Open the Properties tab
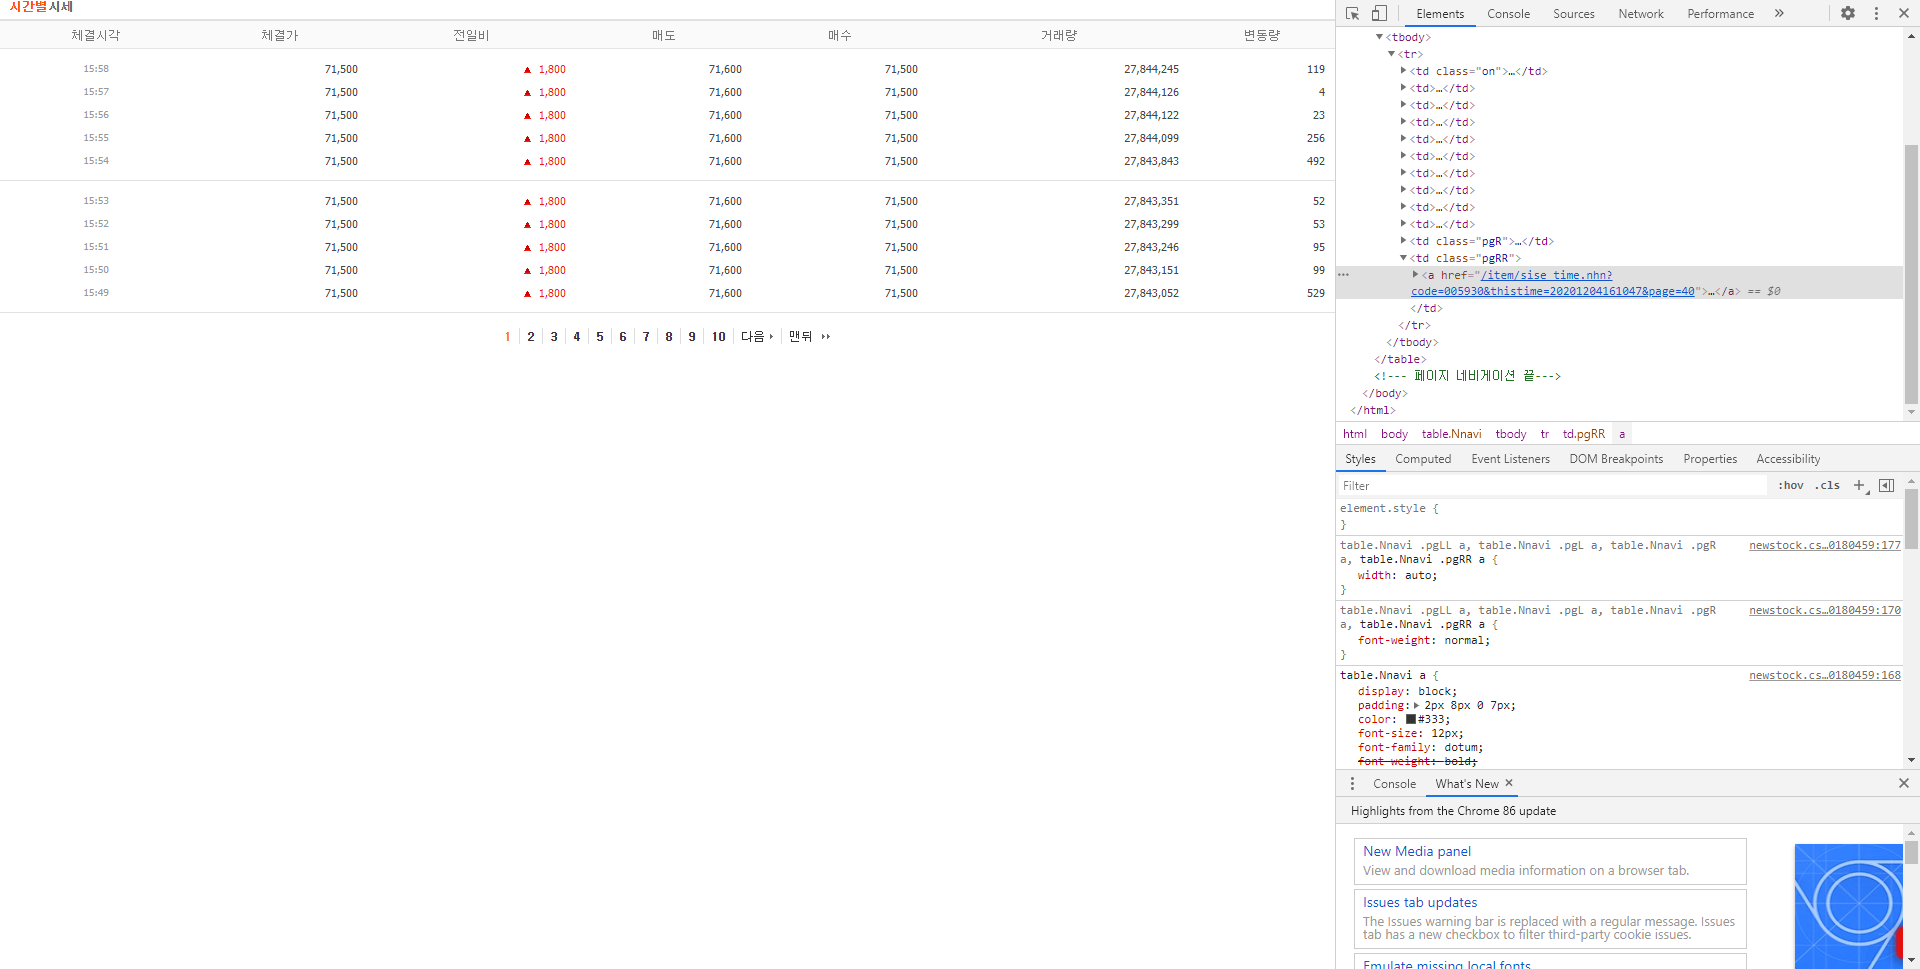Image resolution: width=1920 pixels, height=969 pixels. pos(1710,459)
